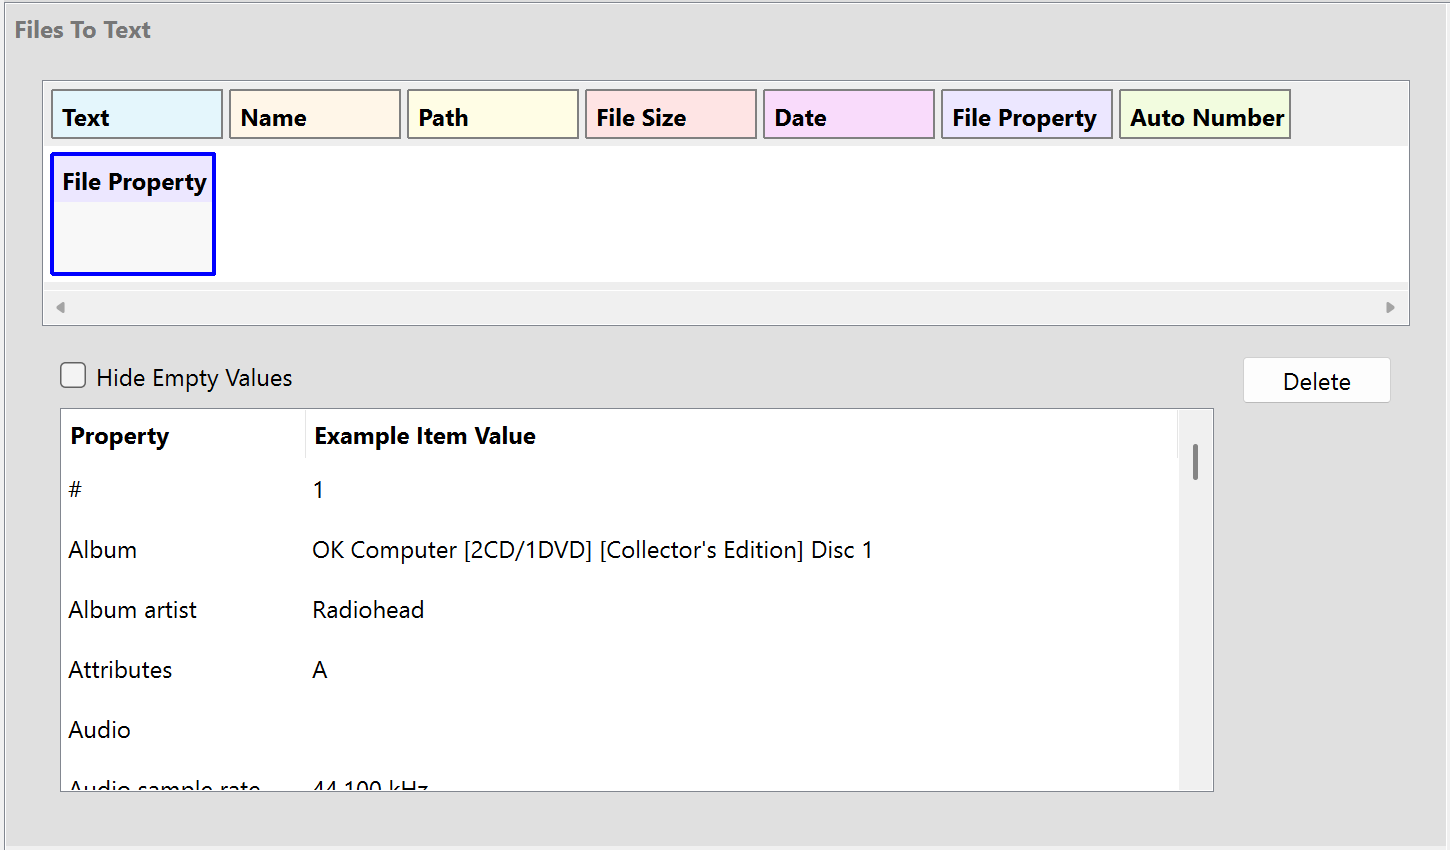This screenshot has width=1450, height=850.
Task: Enable the Hide Empty Values checkbox
Action: (73, 375)
